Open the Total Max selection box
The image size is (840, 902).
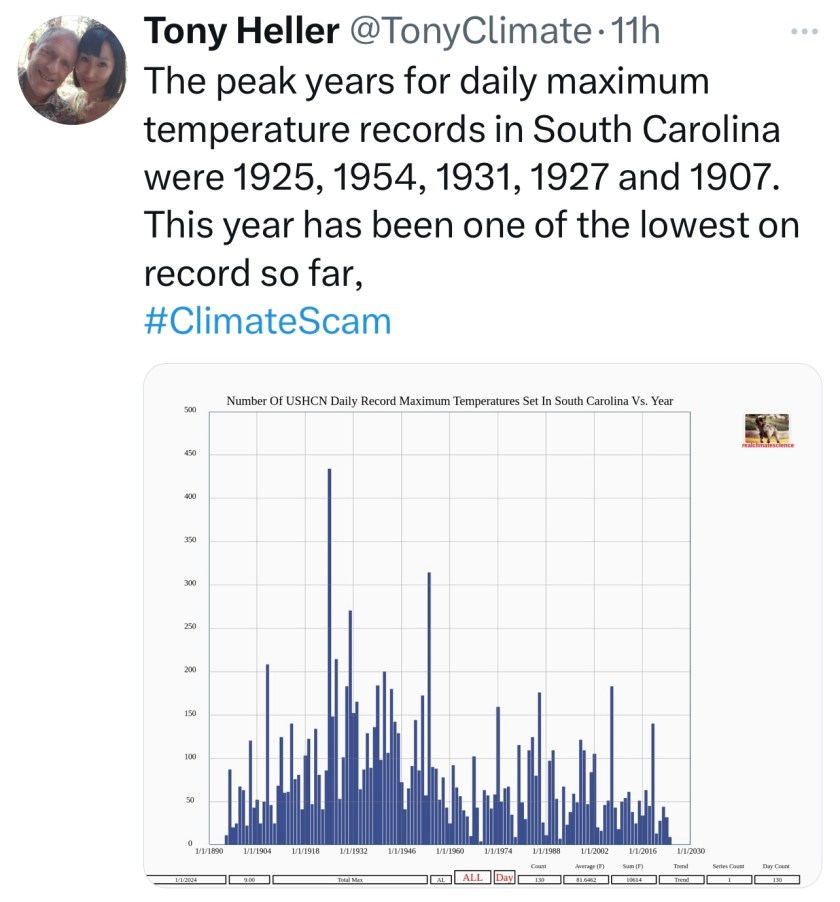(350, 879)
